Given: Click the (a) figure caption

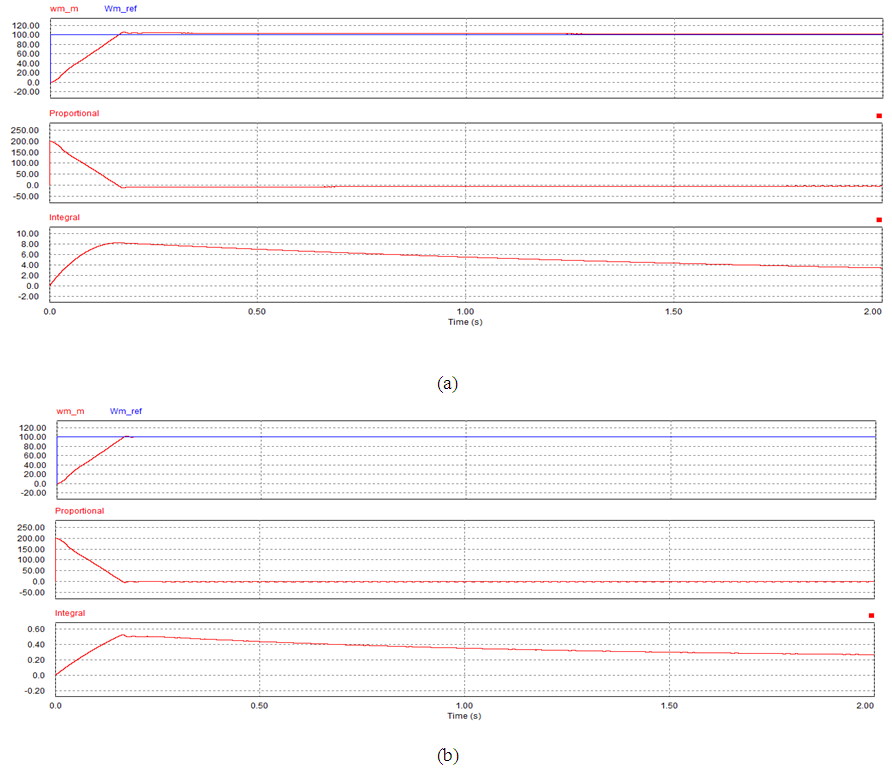Looking at the screenshot, I should [447, 383].
